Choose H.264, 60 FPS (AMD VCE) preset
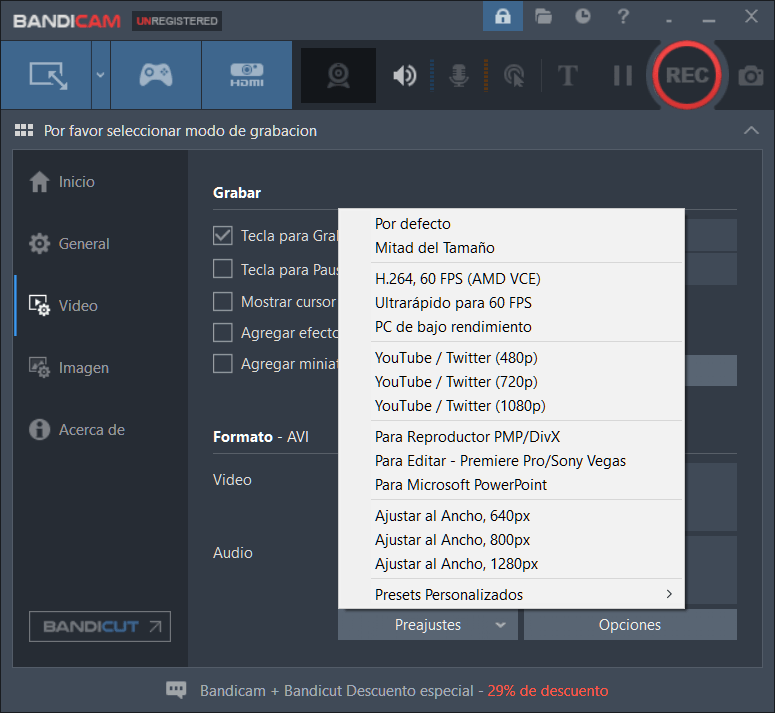 (x=512, y=279)
